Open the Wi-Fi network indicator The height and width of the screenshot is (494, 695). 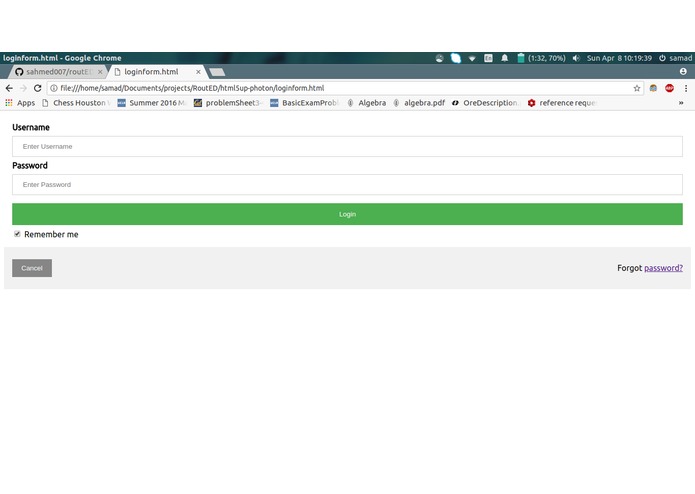click(472, 58)
